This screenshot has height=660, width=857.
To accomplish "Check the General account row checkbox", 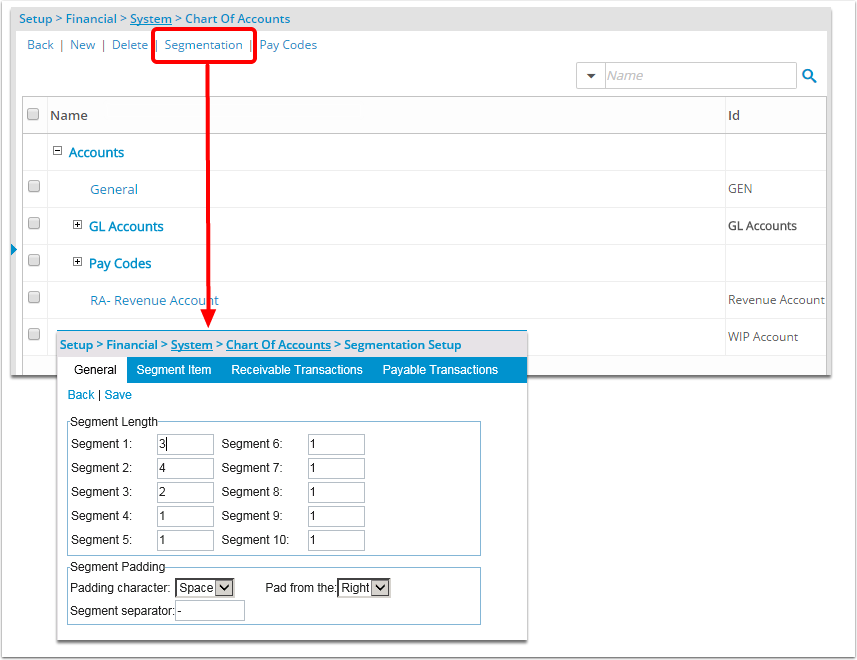I will point(34,187).
